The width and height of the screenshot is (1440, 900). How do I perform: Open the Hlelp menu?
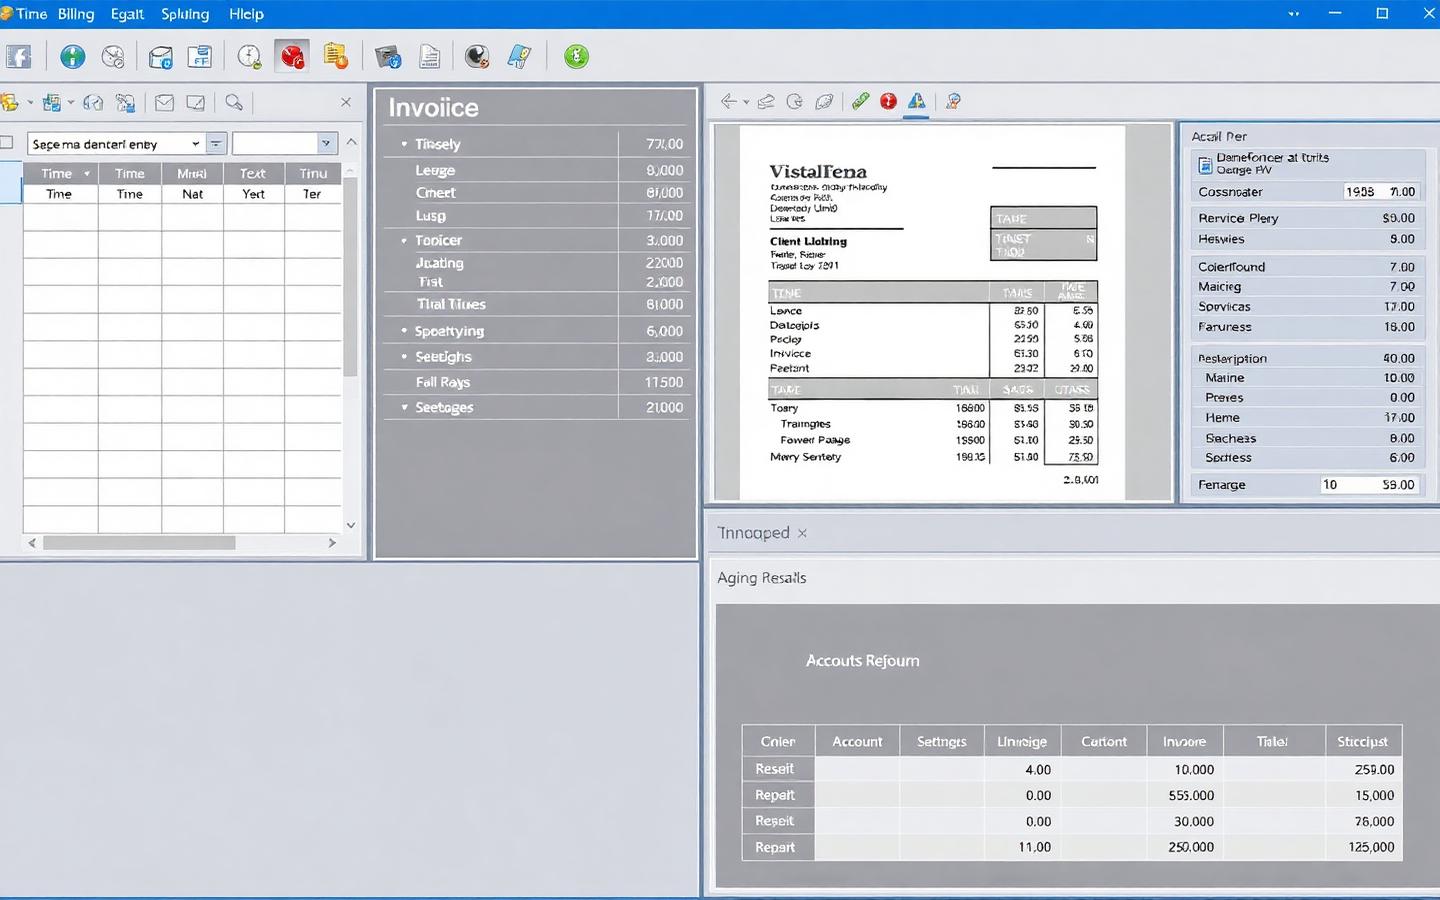point(246,14)
